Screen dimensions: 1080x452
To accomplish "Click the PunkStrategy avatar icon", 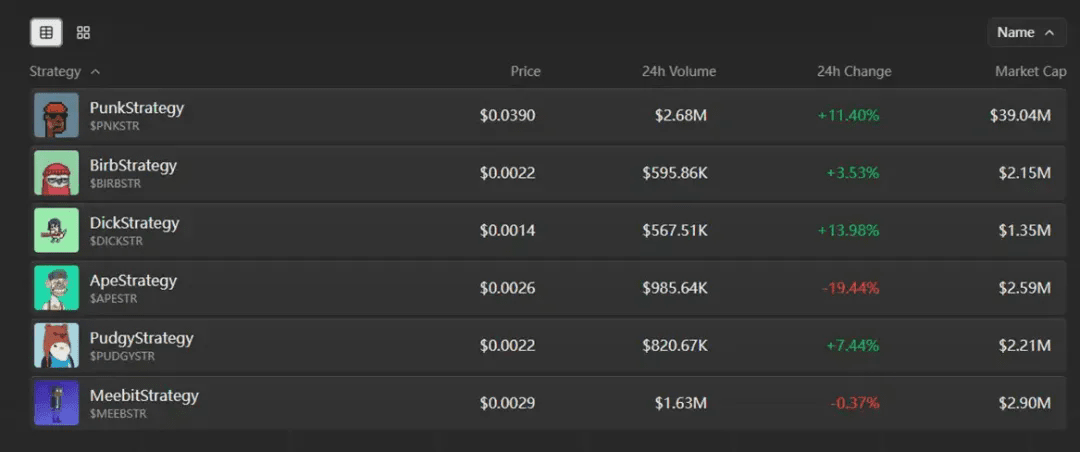I will pyautogui.click(x=56, y=115).
